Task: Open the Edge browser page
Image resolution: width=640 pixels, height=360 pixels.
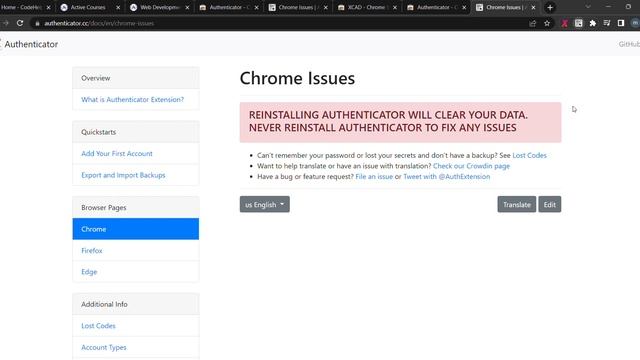Action: (x=89, y=272)
